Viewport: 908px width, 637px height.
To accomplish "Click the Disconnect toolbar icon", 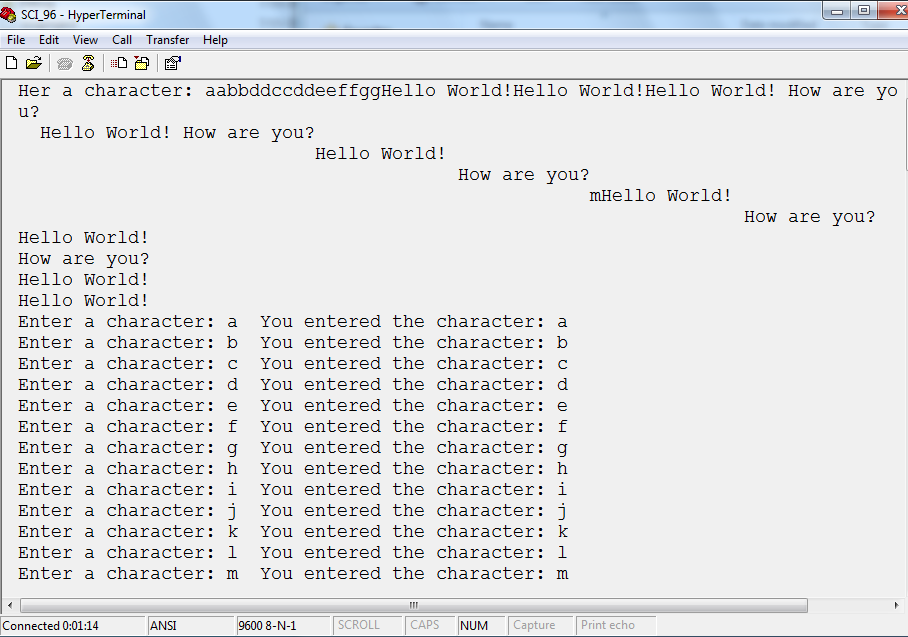I will click(88, 62).
